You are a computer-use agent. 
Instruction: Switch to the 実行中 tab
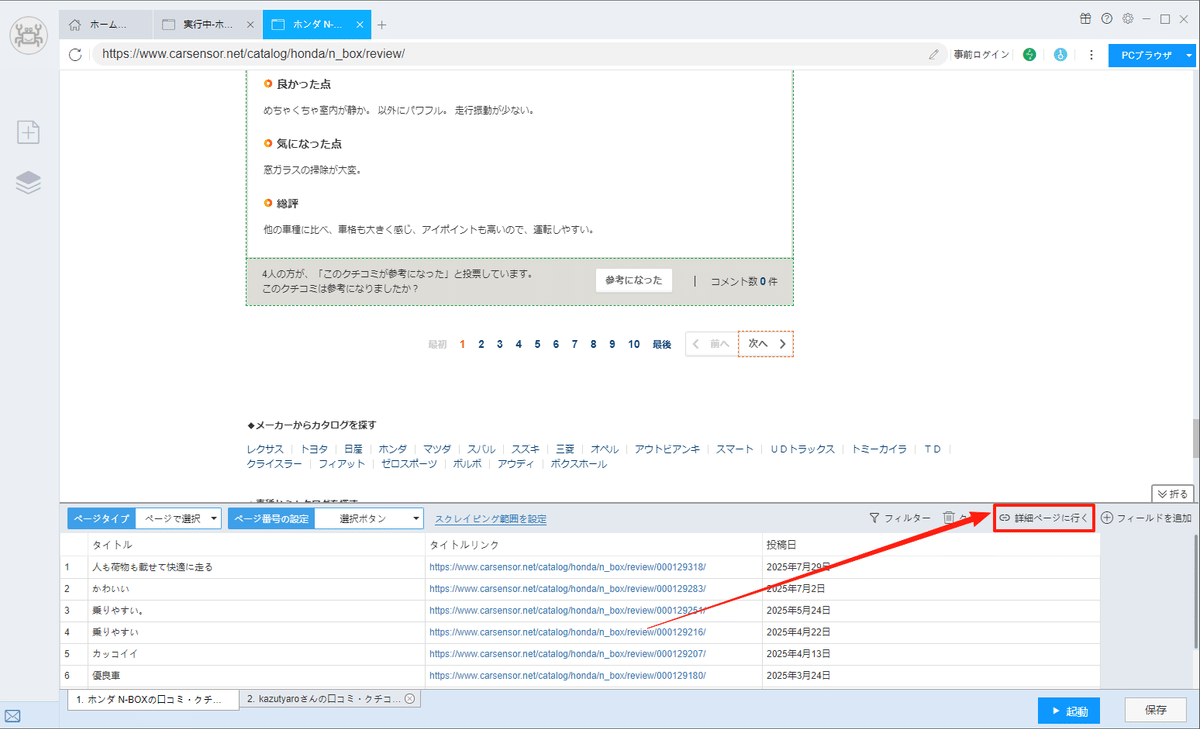[x=208, y=24]
